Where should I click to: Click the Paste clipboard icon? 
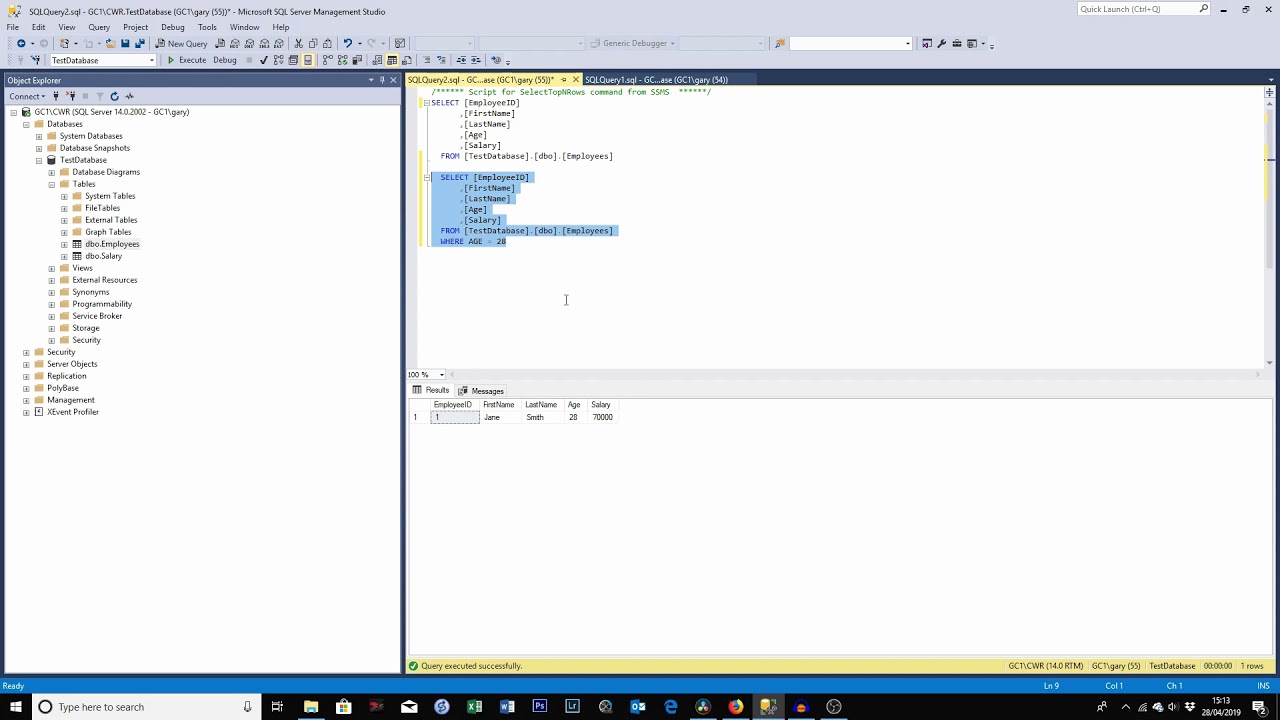pos(327,43)
